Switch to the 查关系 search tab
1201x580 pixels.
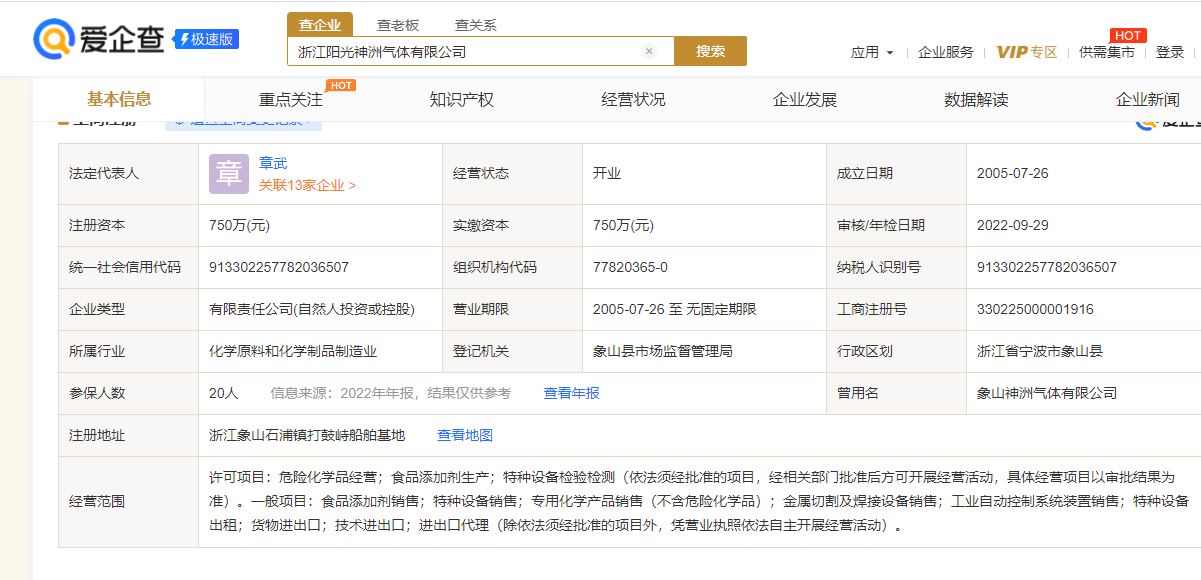click(476, 25)
